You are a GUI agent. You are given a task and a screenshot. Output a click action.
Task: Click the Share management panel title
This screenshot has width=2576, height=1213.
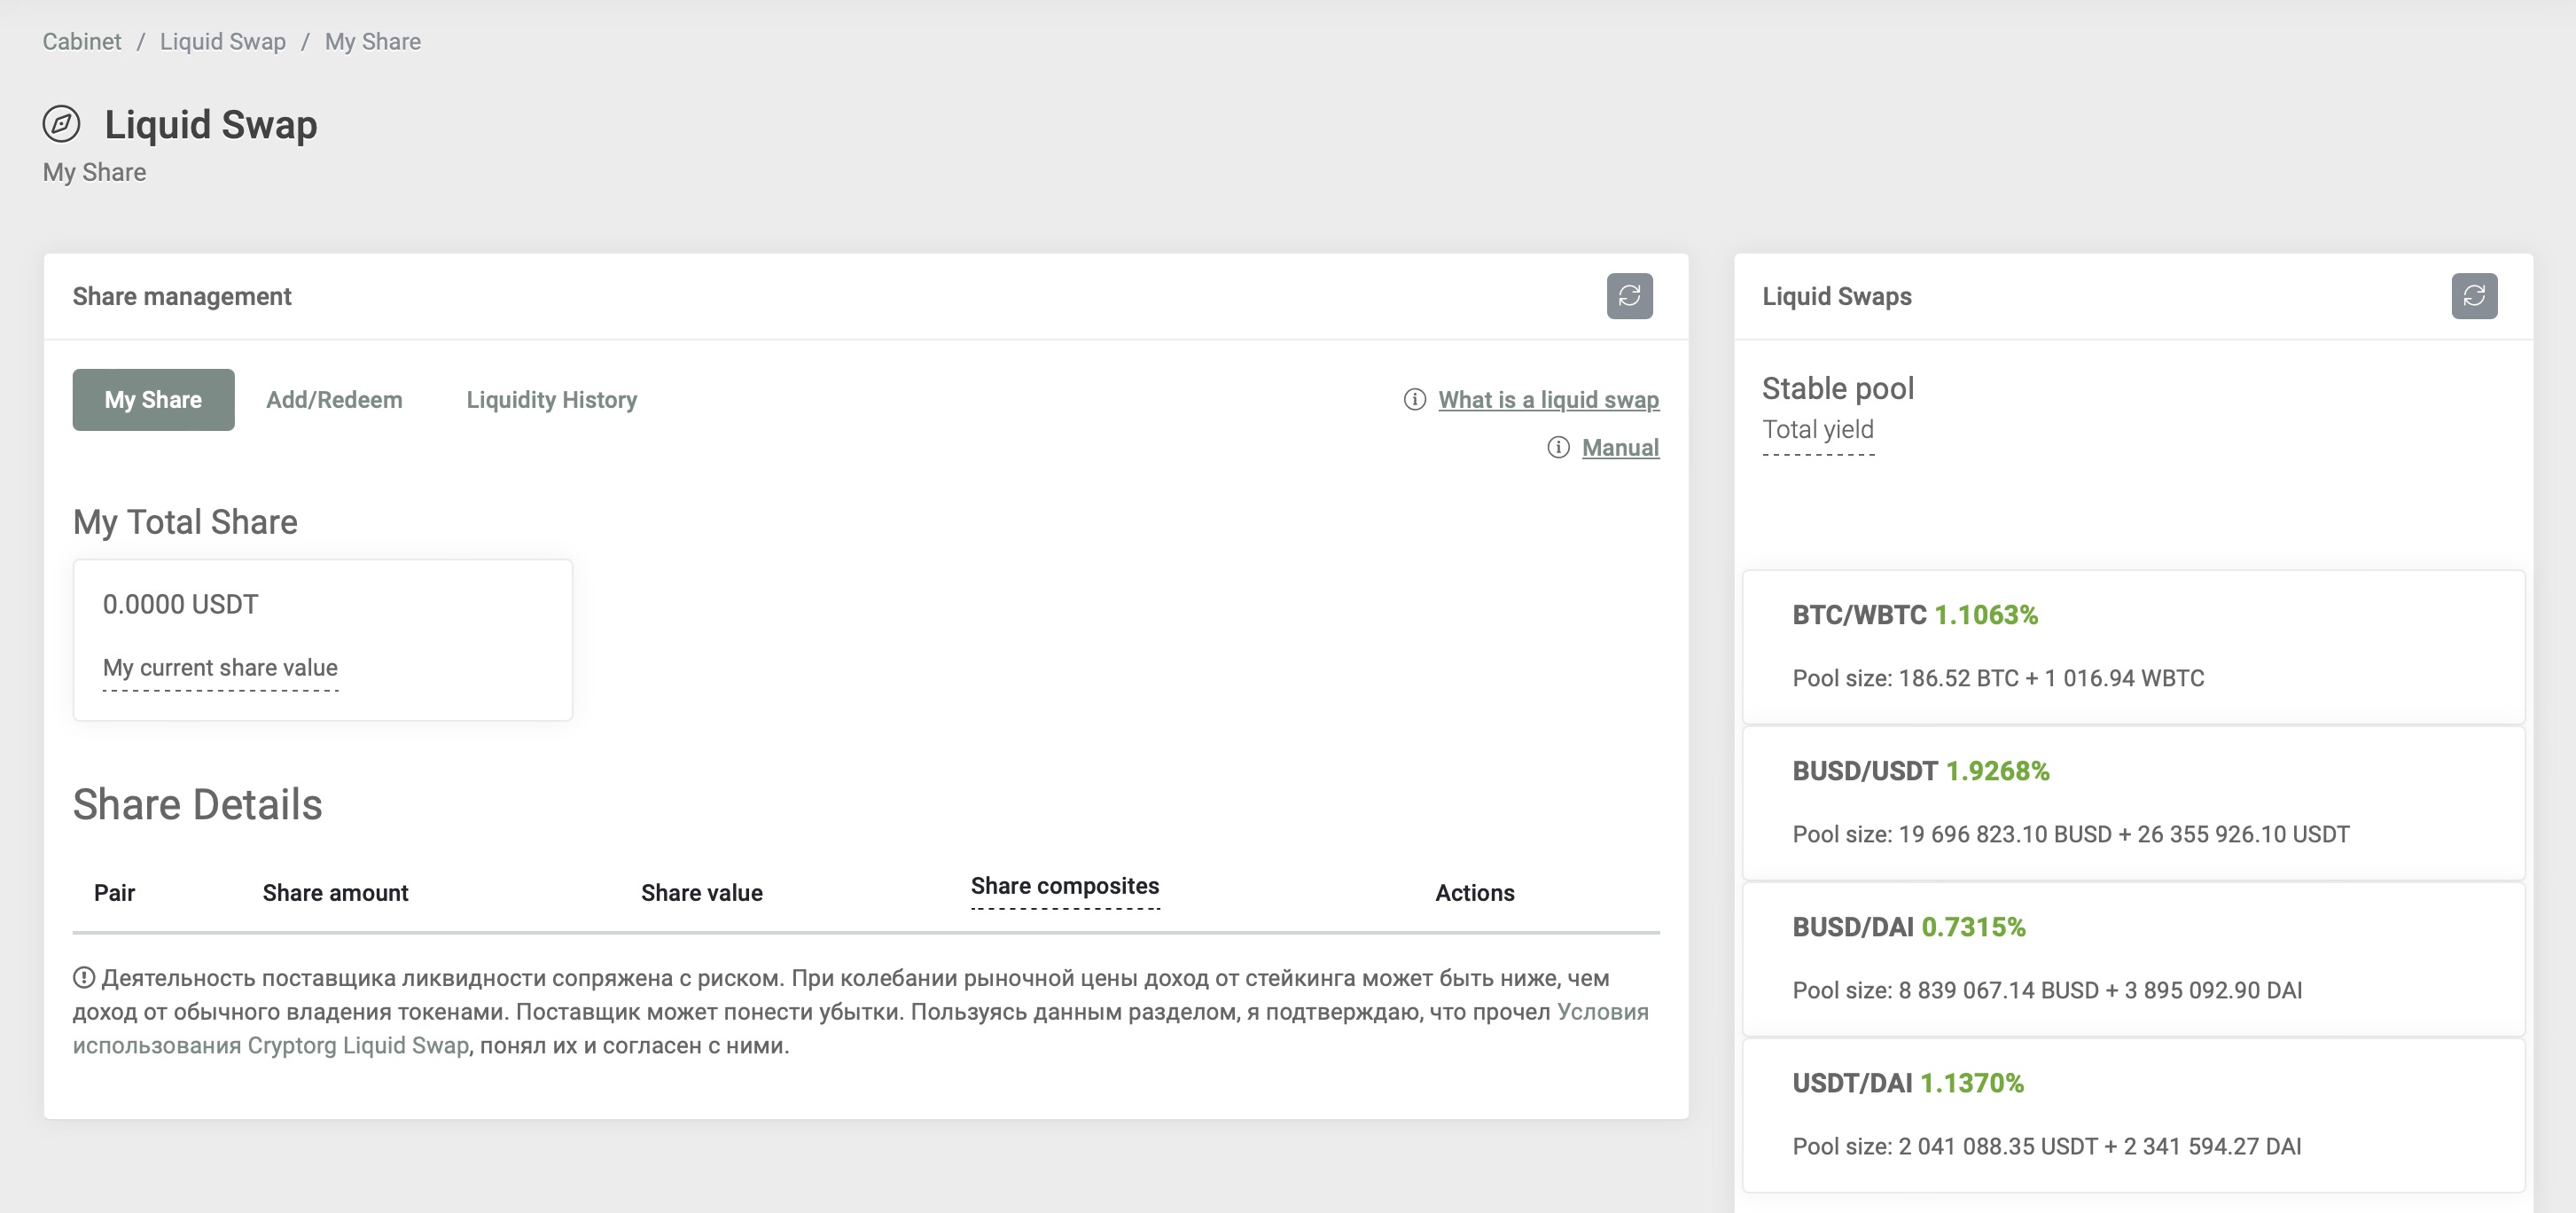pyautogui.click(x=182, y=296)
